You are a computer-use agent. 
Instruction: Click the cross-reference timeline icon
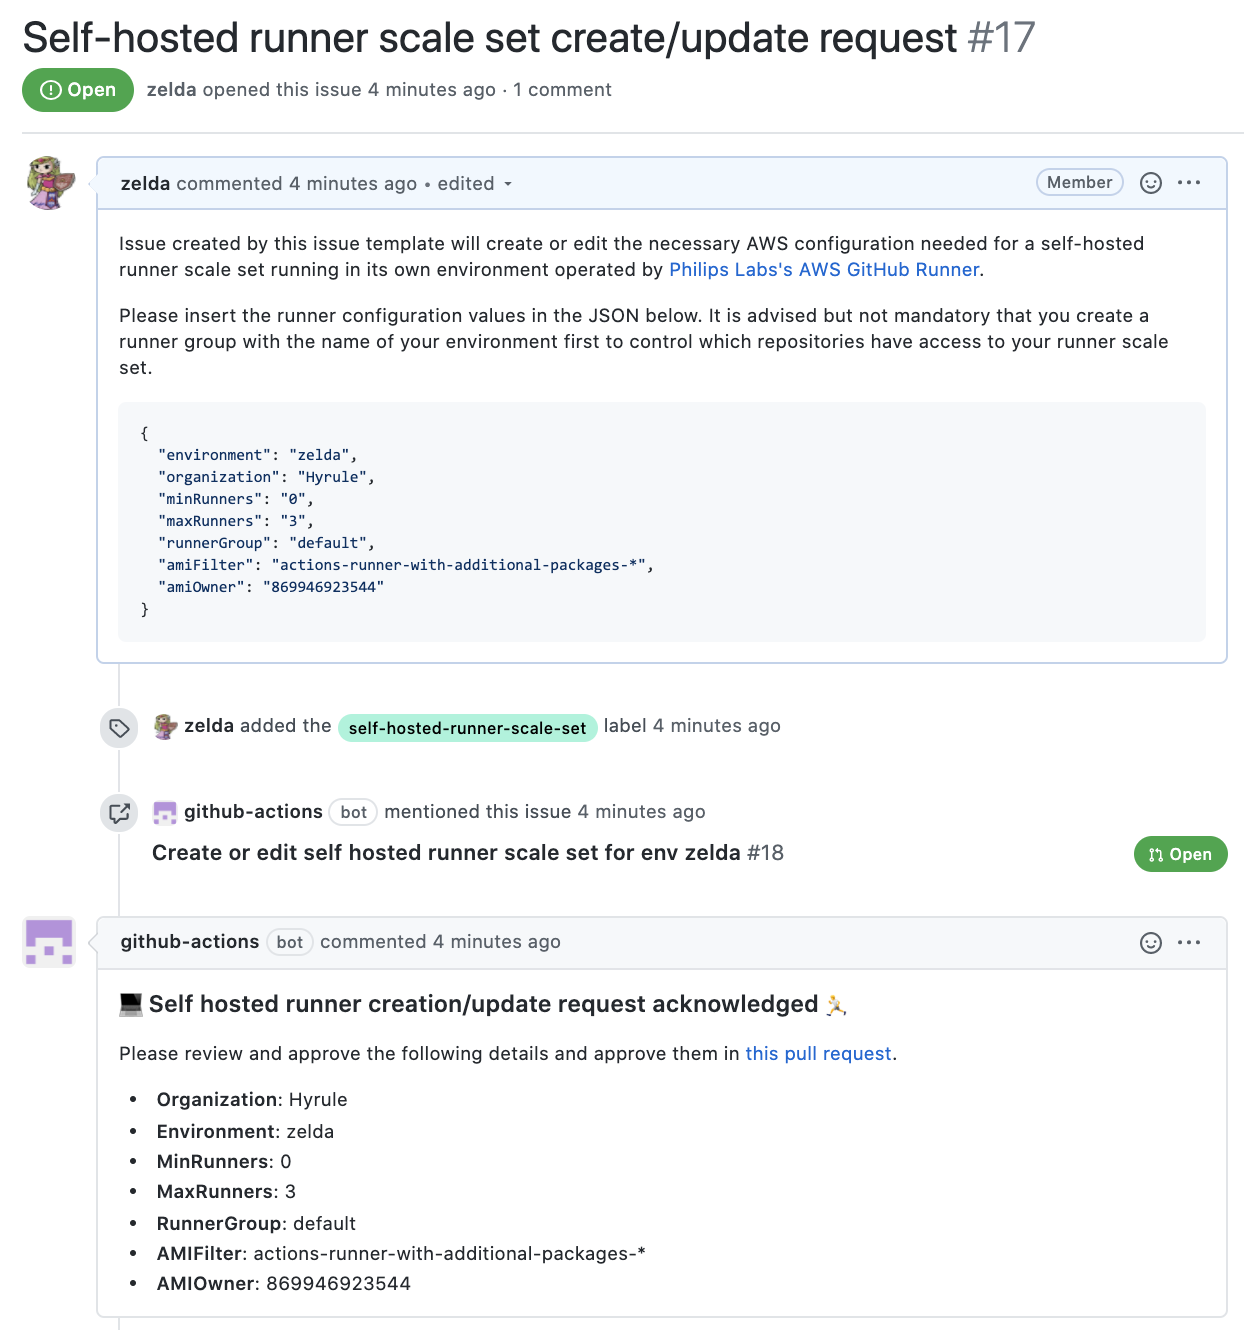click(x=119, y=813)
